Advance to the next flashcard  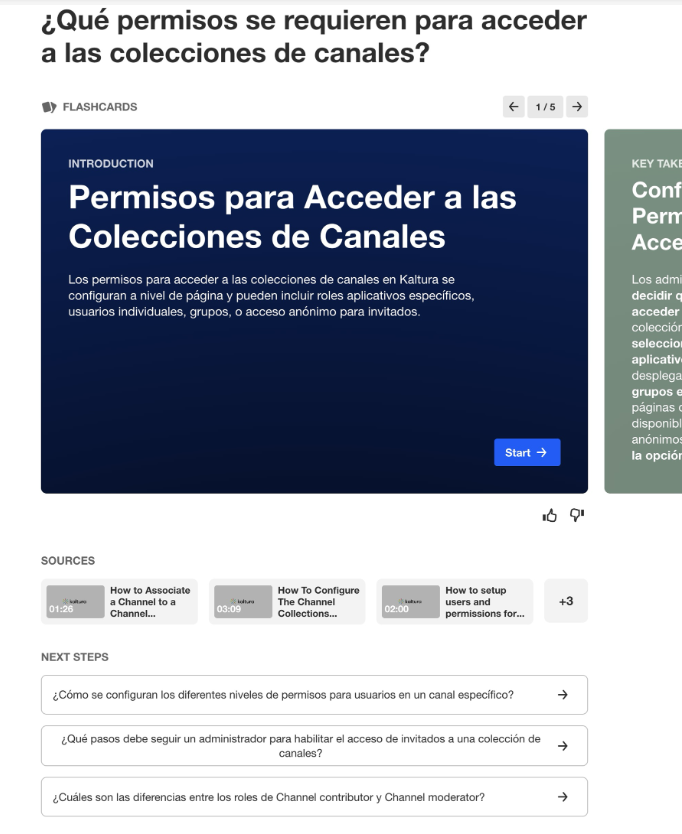point(577,107)
